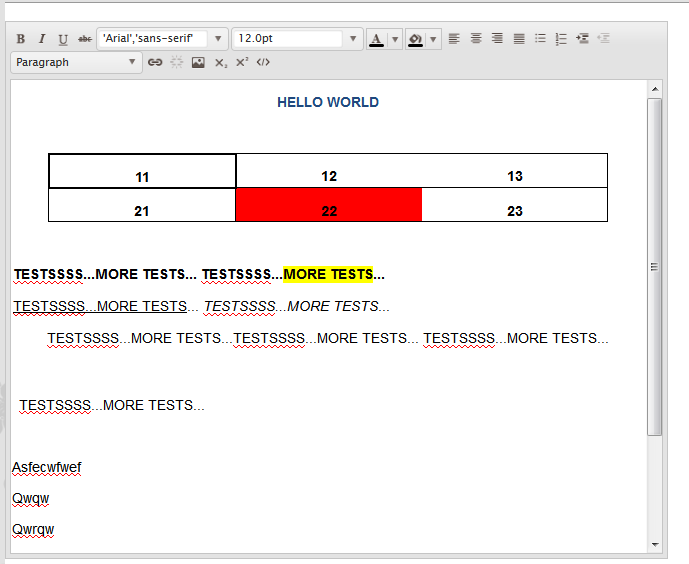Click the red table cell 22
This screenshot has width=689, height=564.
329,205
